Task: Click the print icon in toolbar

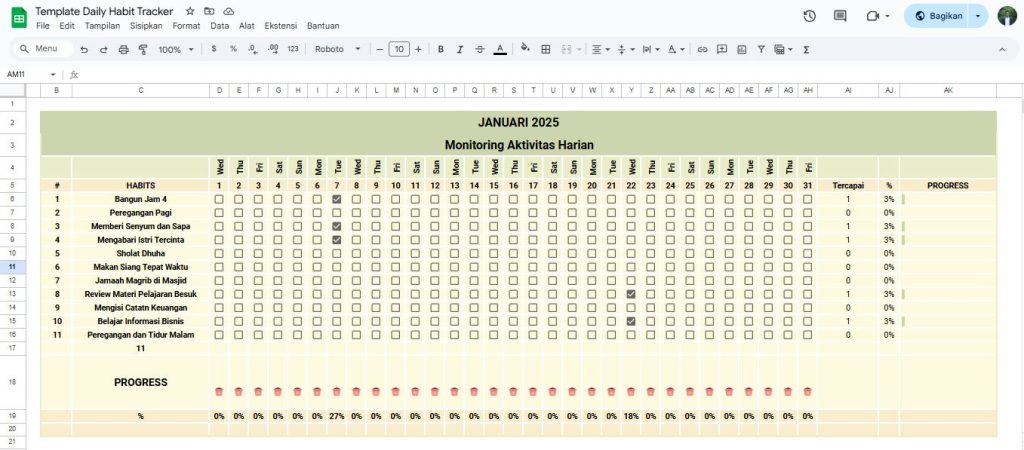Action: [x=123, y=49]
